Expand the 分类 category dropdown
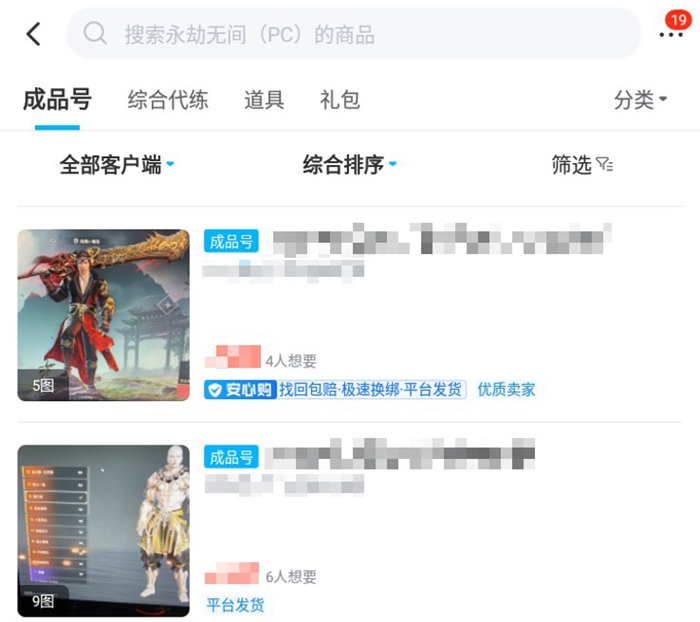Image resolution: width=700 pixels, height=622 pixels. tap(640, 100)
